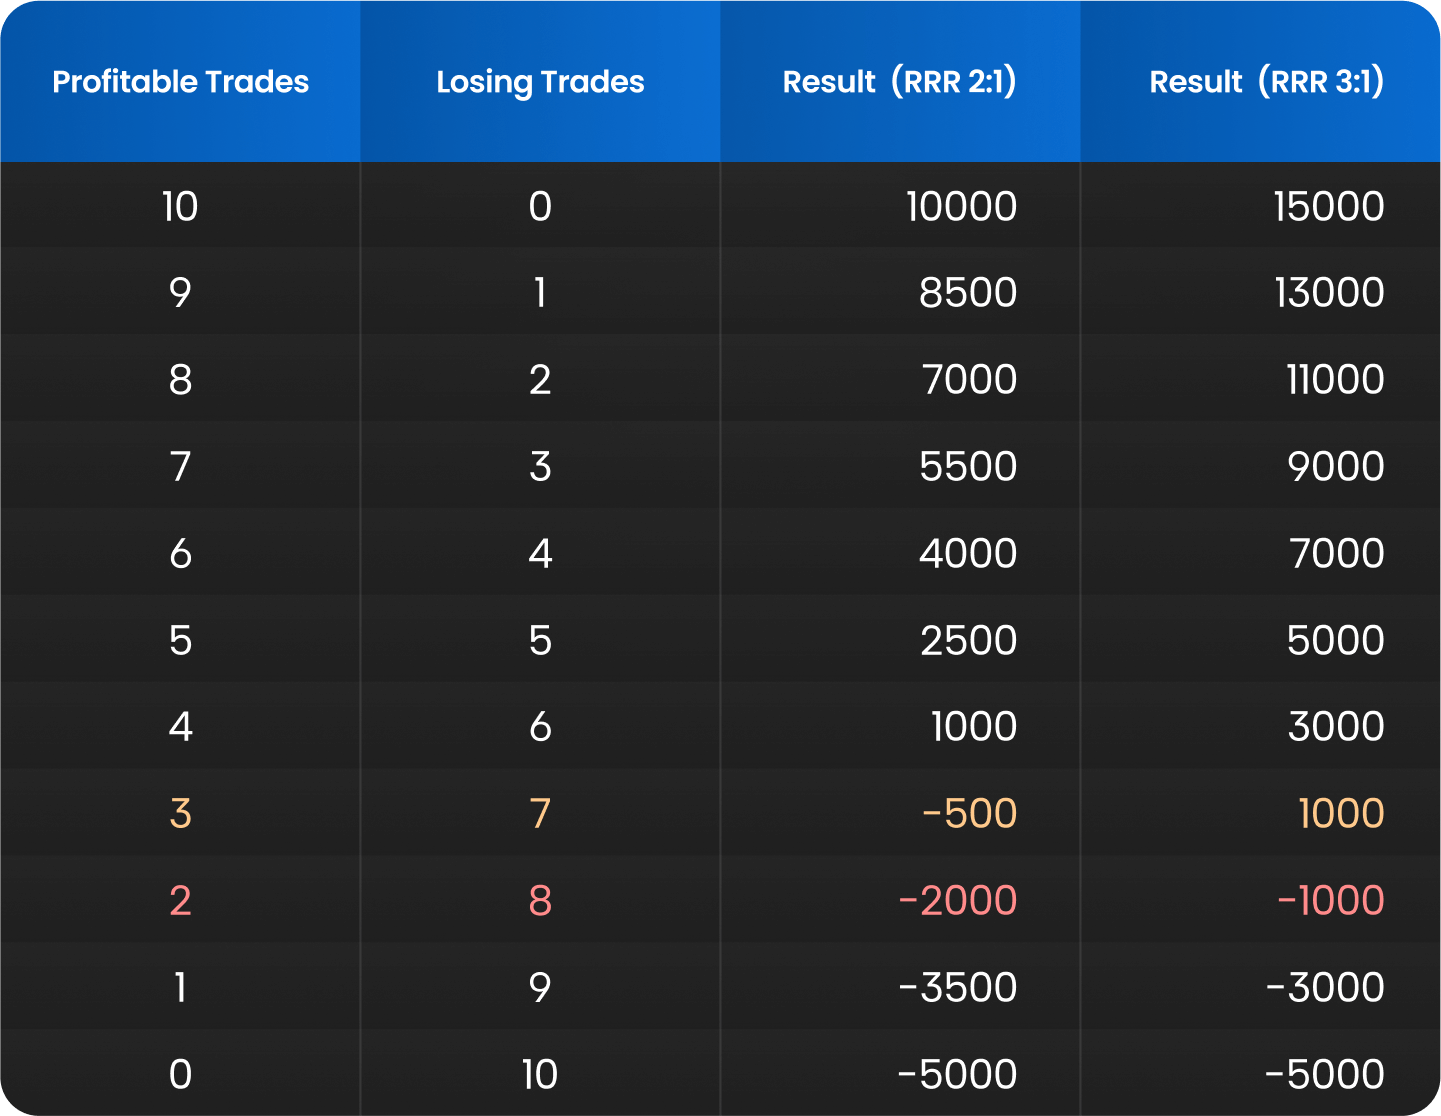Select the red -2000 result value
Viewport: 1441px width, 1116px height.
pyautogui.click(x=957, y=901)
